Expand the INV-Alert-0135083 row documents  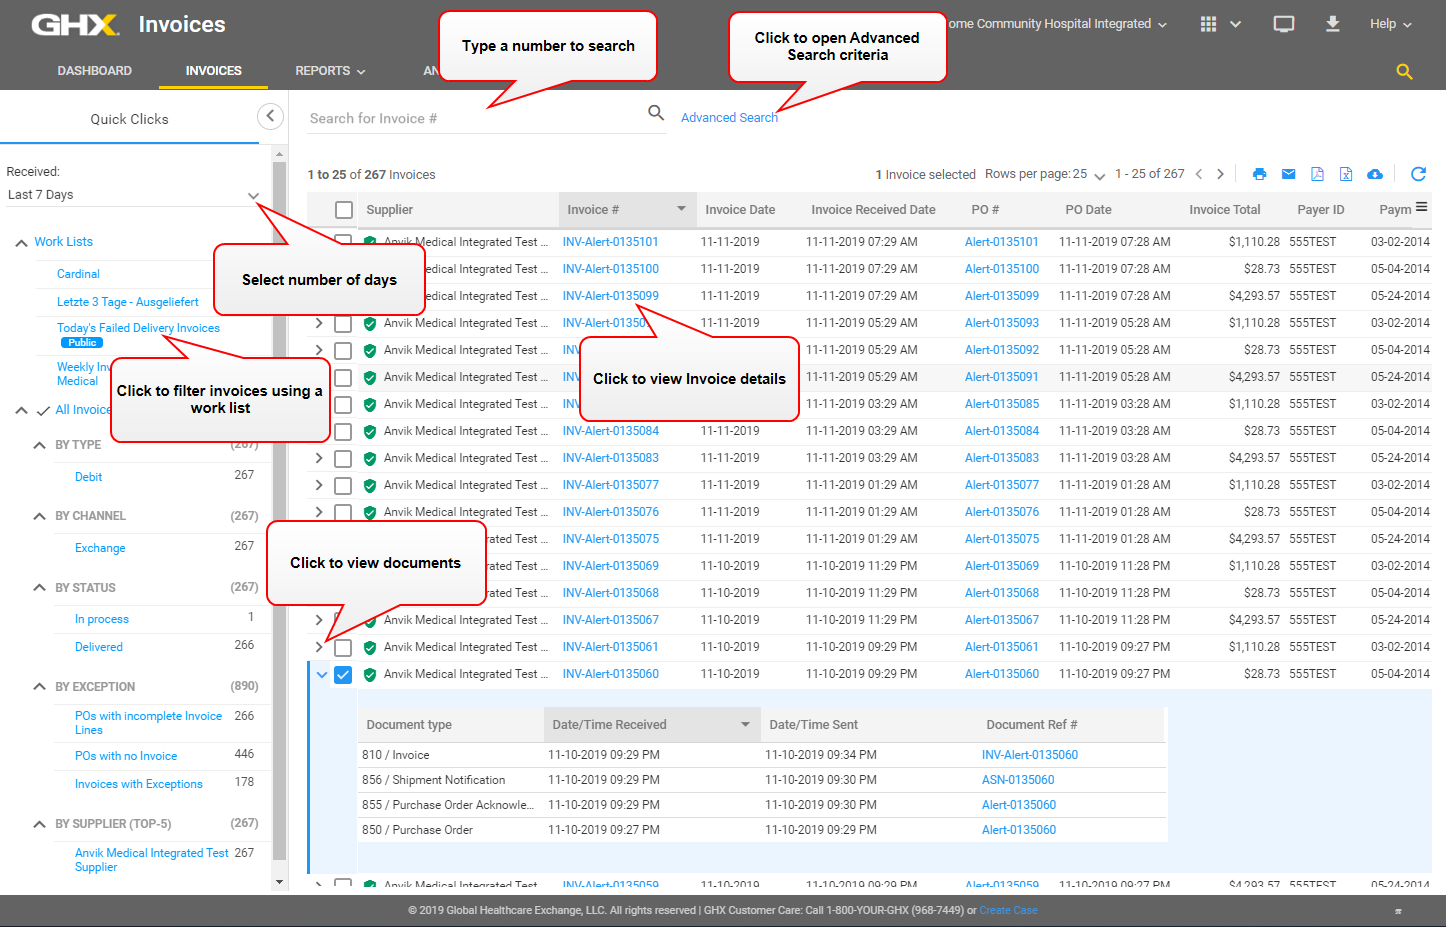pos(319,458)
